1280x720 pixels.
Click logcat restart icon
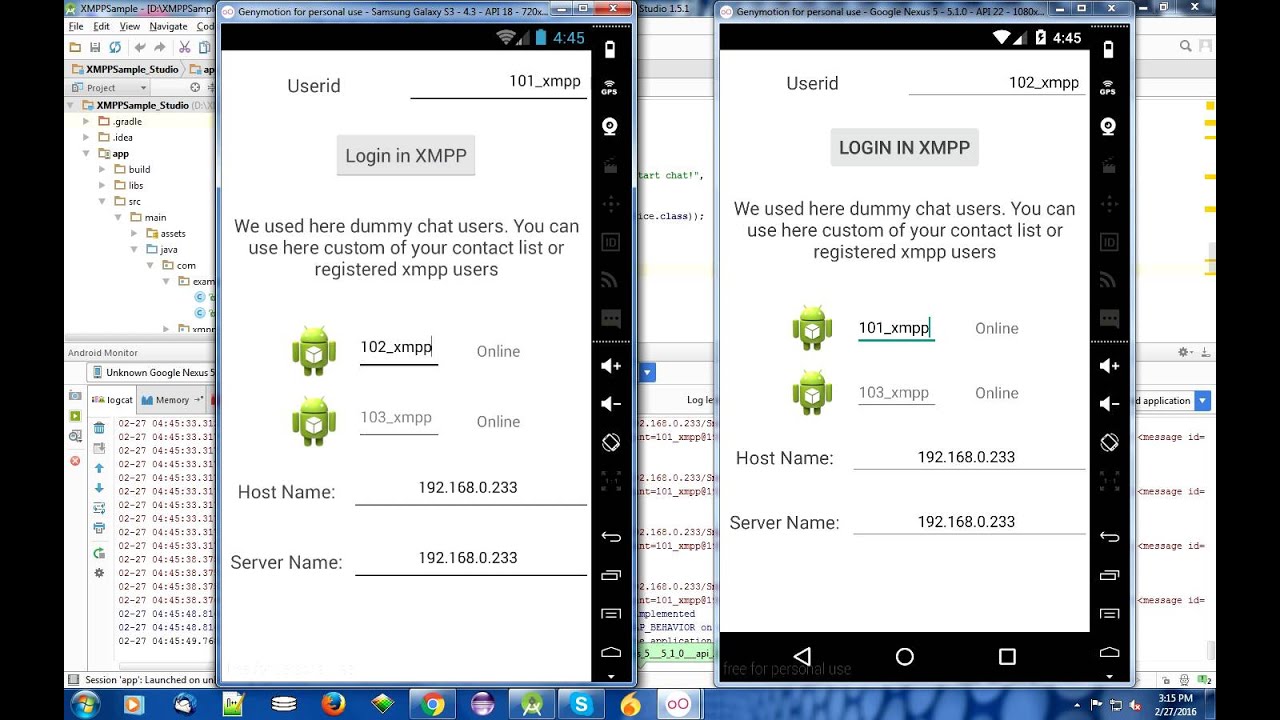tap(99, 553)
